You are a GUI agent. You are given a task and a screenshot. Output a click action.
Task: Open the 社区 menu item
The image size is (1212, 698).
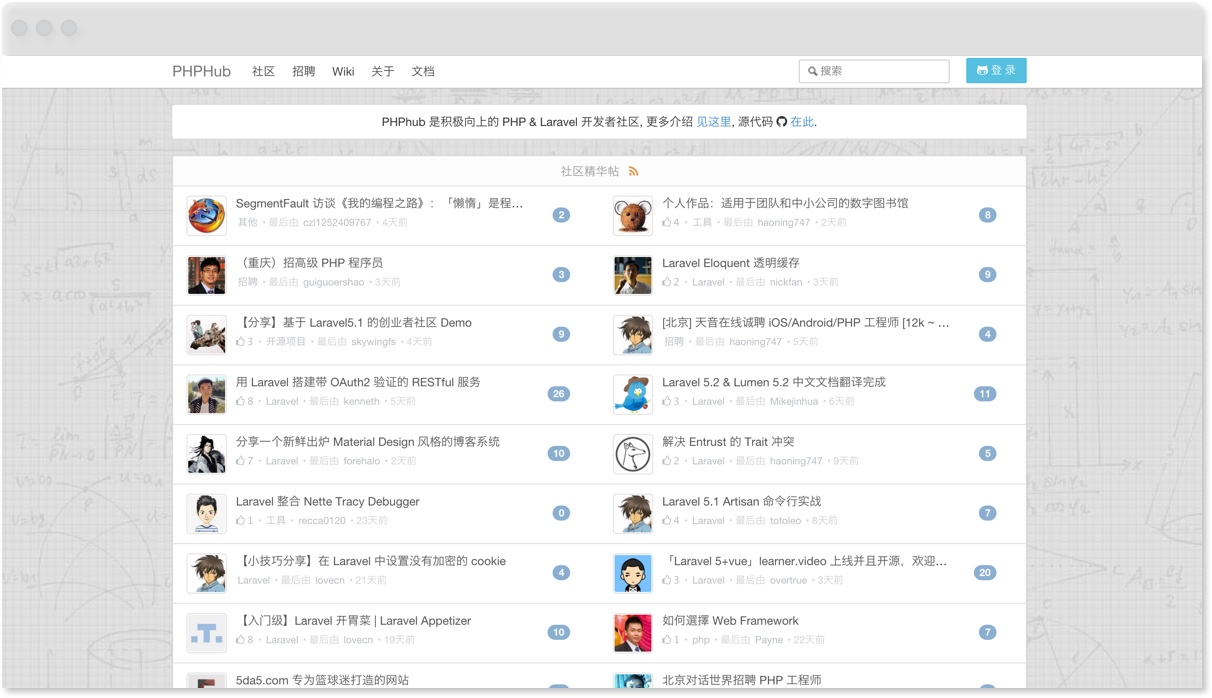pyautogui.click(x=263, y=72)
